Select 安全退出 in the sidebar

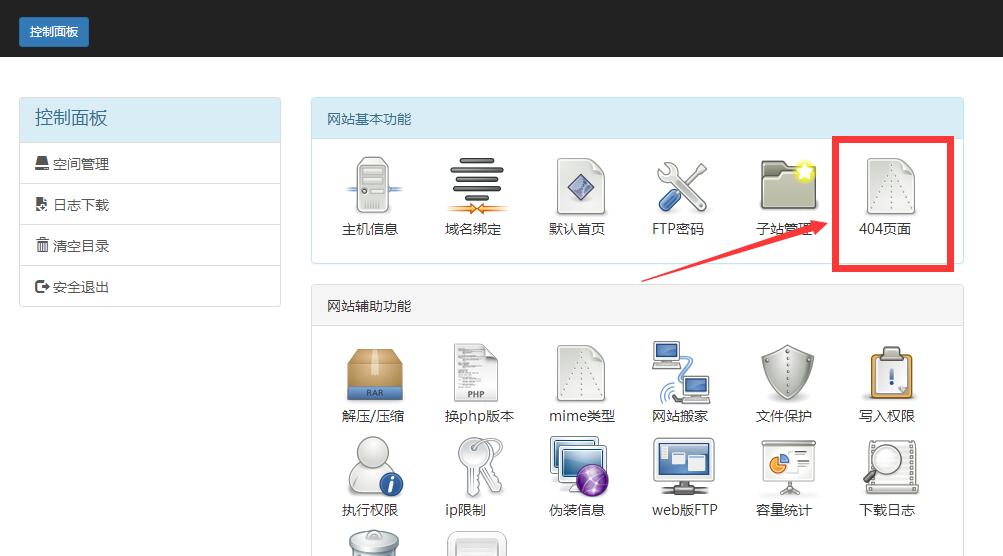(x=150, y=287)
